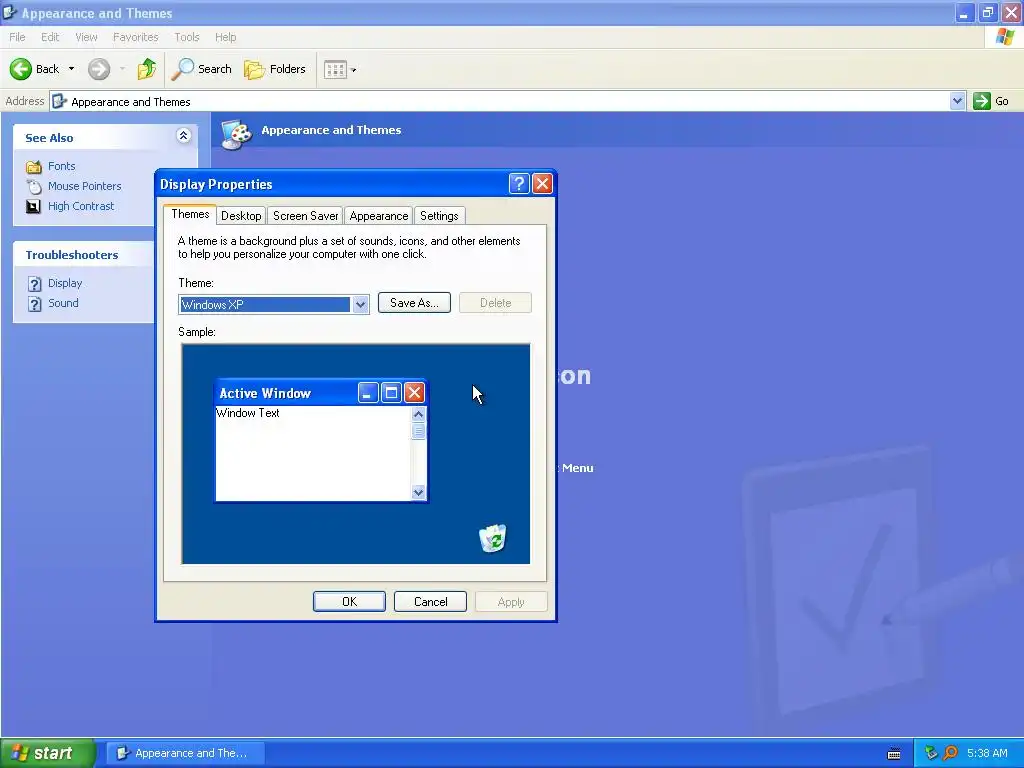
Task: Go up one folder level icon
Action: (146, 69)
